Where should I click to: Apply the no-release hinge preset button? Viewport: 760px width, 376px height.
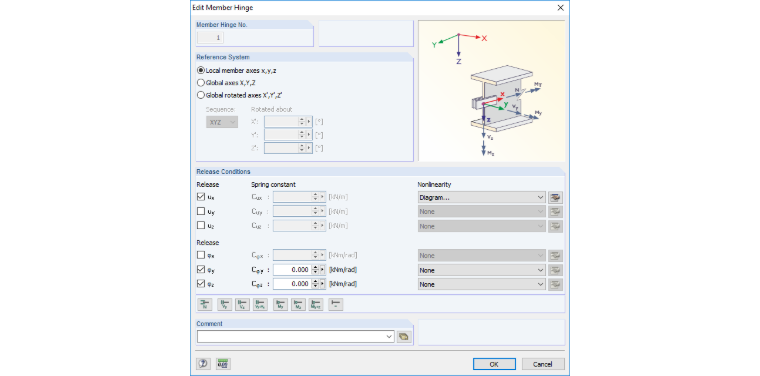pos(335,304)
